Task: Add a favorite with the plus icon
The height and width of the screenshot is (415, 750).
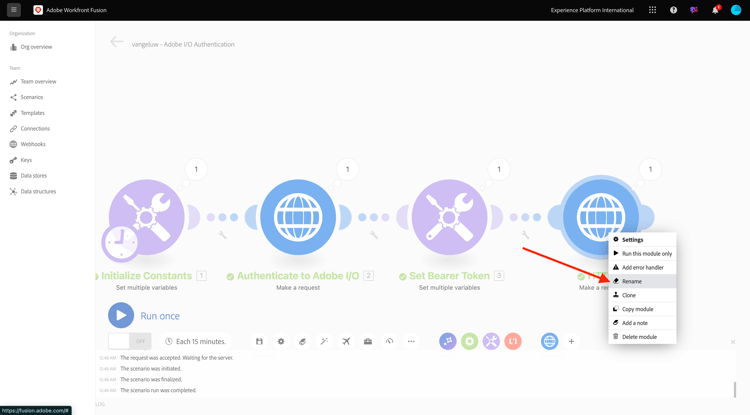Action: pyautogui.click(x=571, y=341)
